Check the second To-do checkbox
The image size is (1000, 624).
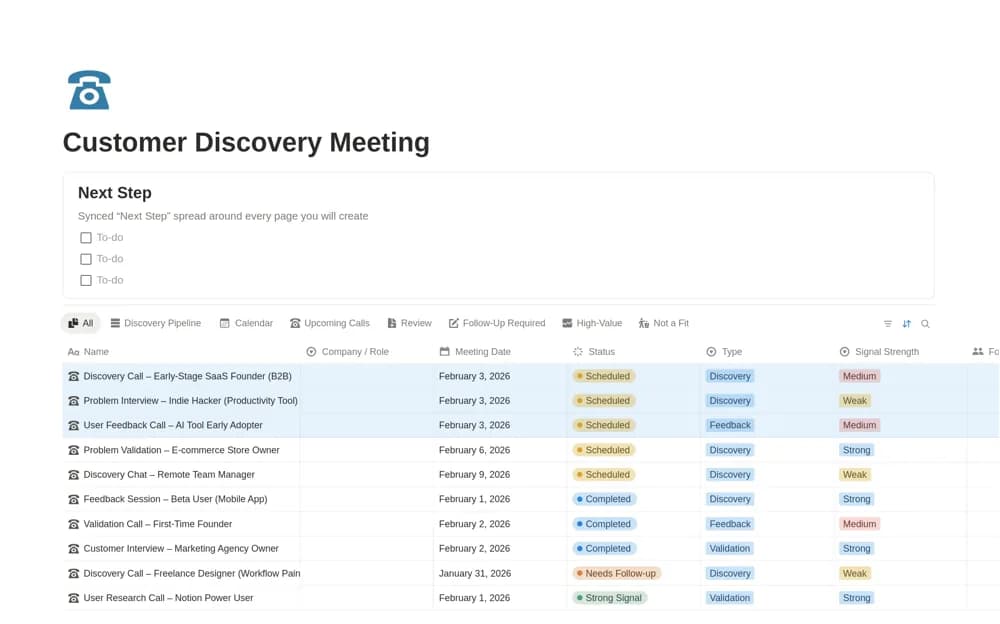(x=85, y=259)
